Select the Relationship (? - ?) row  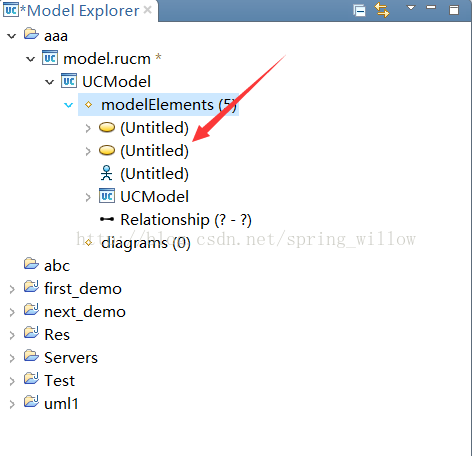(186, 220)
